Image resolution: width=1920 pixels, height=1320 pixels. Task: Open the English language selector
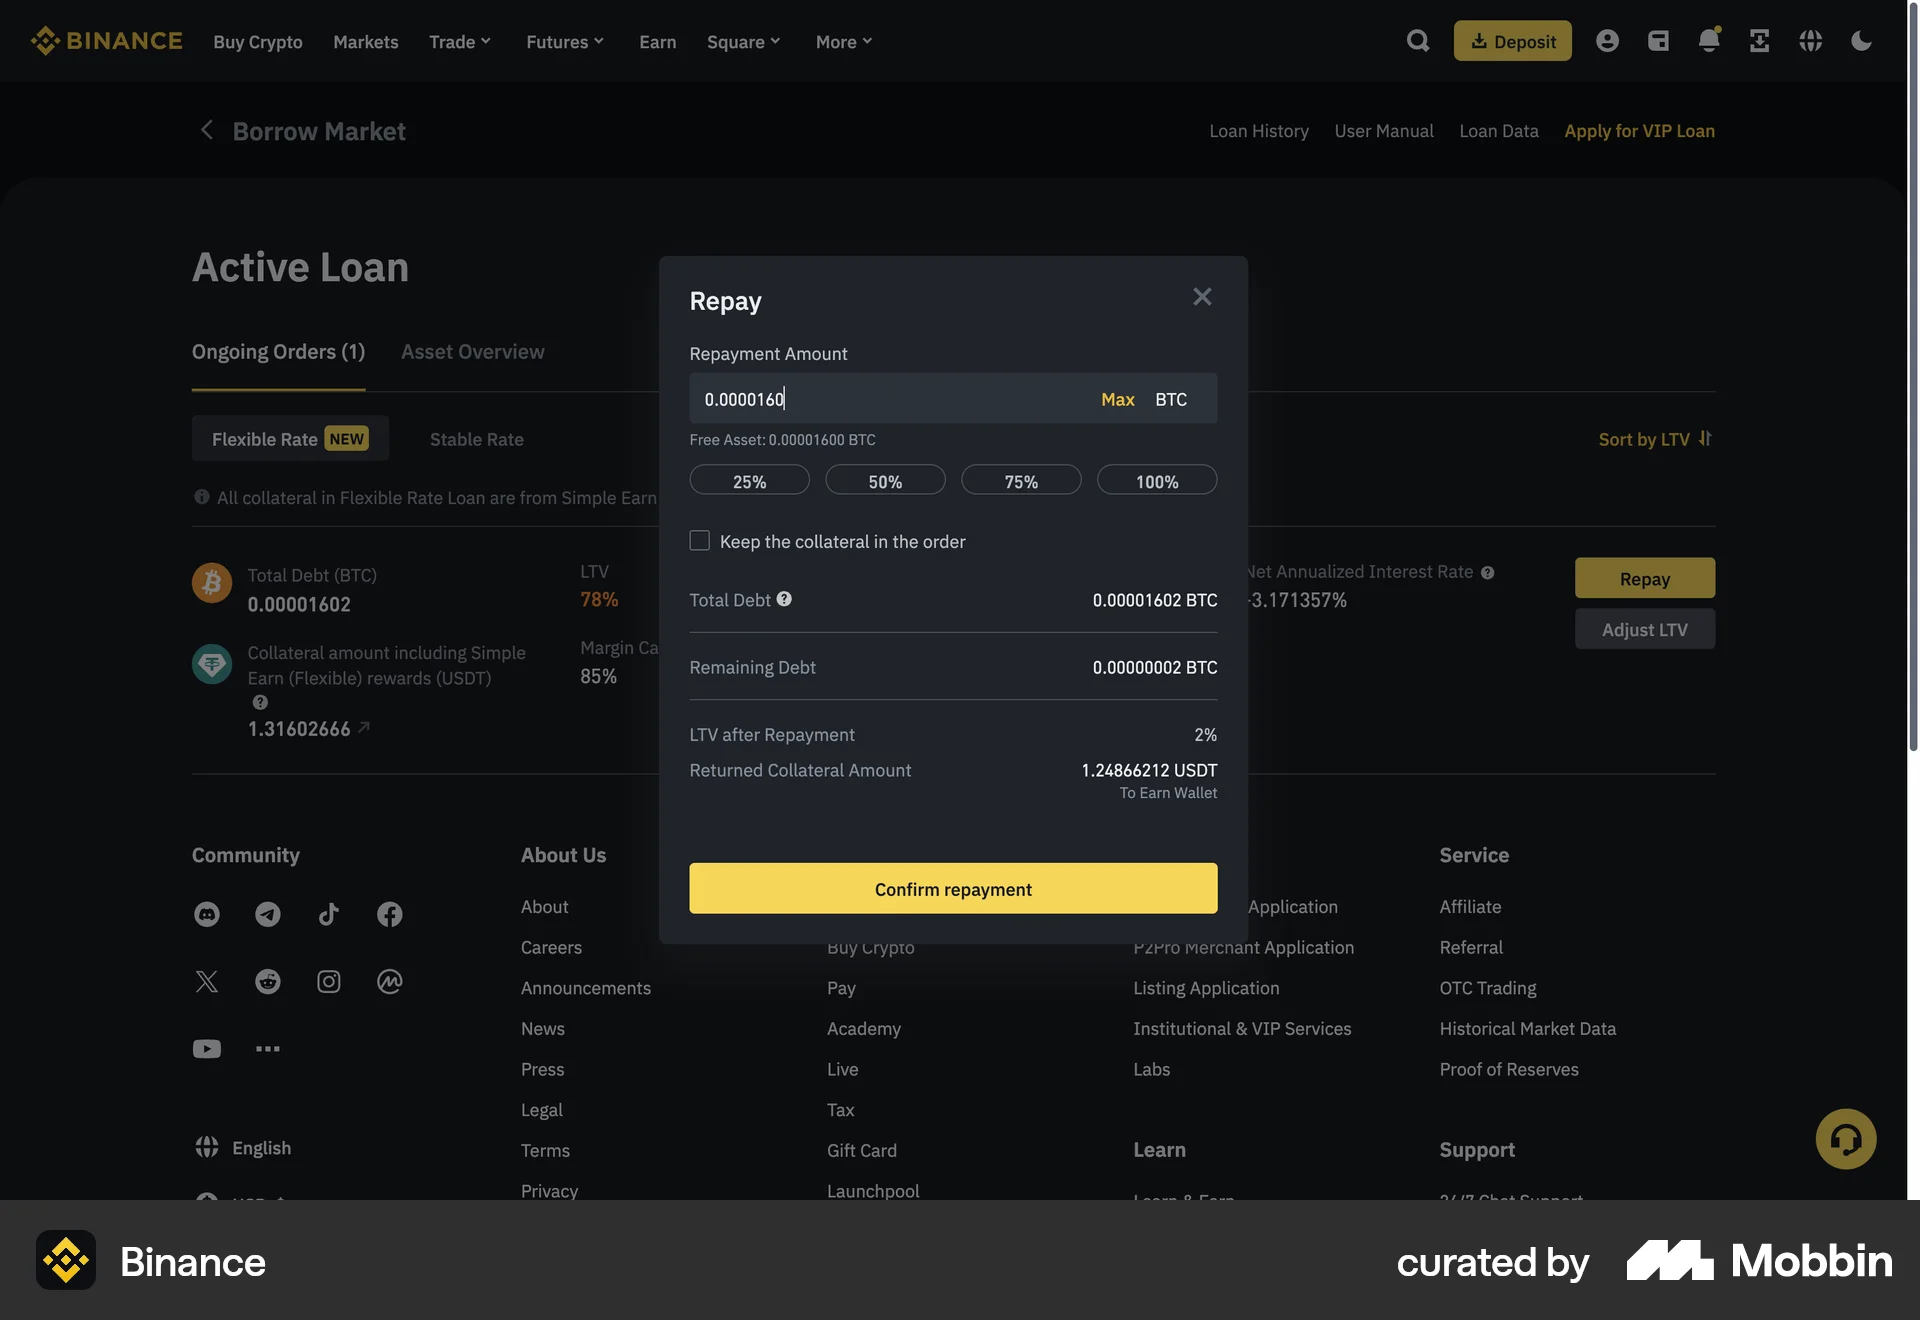tap(243, 1147)
